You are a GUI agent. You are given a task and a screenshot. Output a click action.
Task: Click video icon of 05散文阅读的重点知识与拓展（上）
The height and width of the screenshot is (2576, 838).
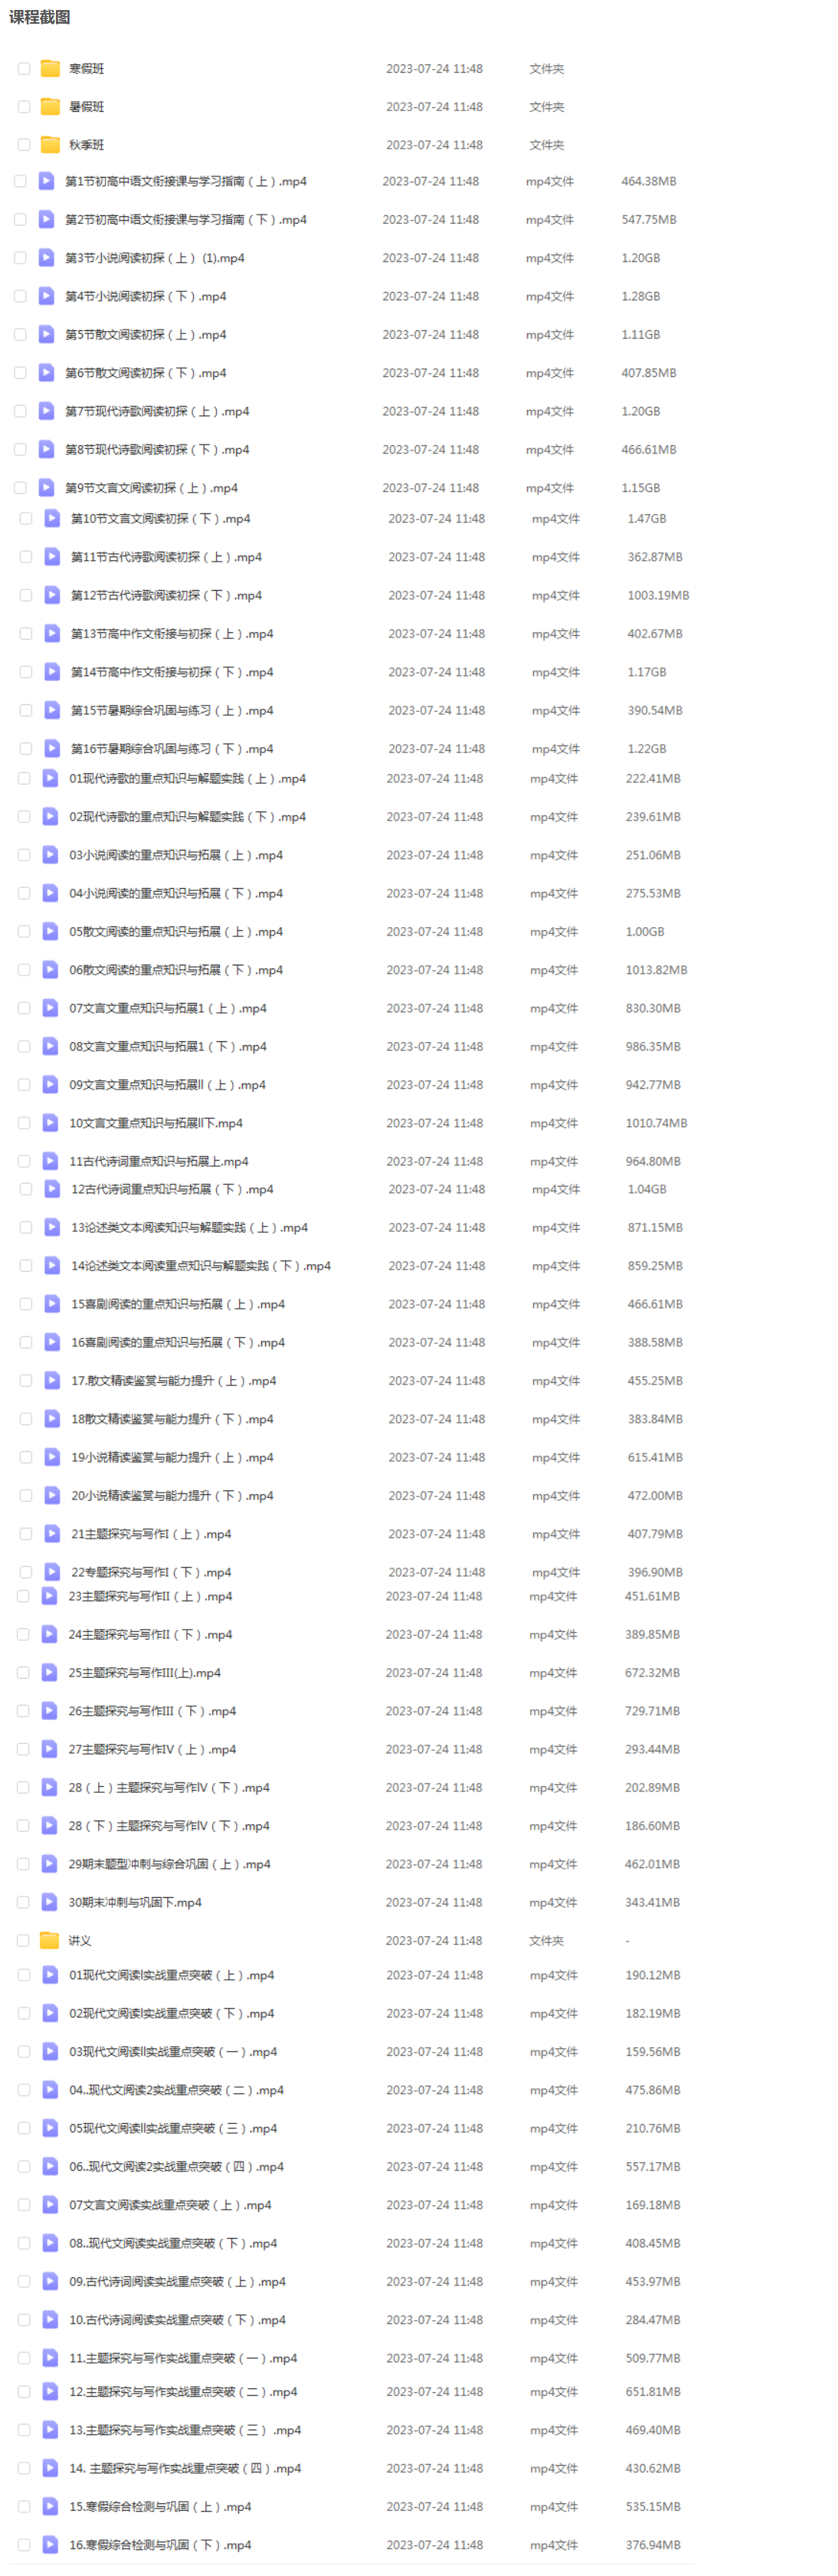pos(50,932)
